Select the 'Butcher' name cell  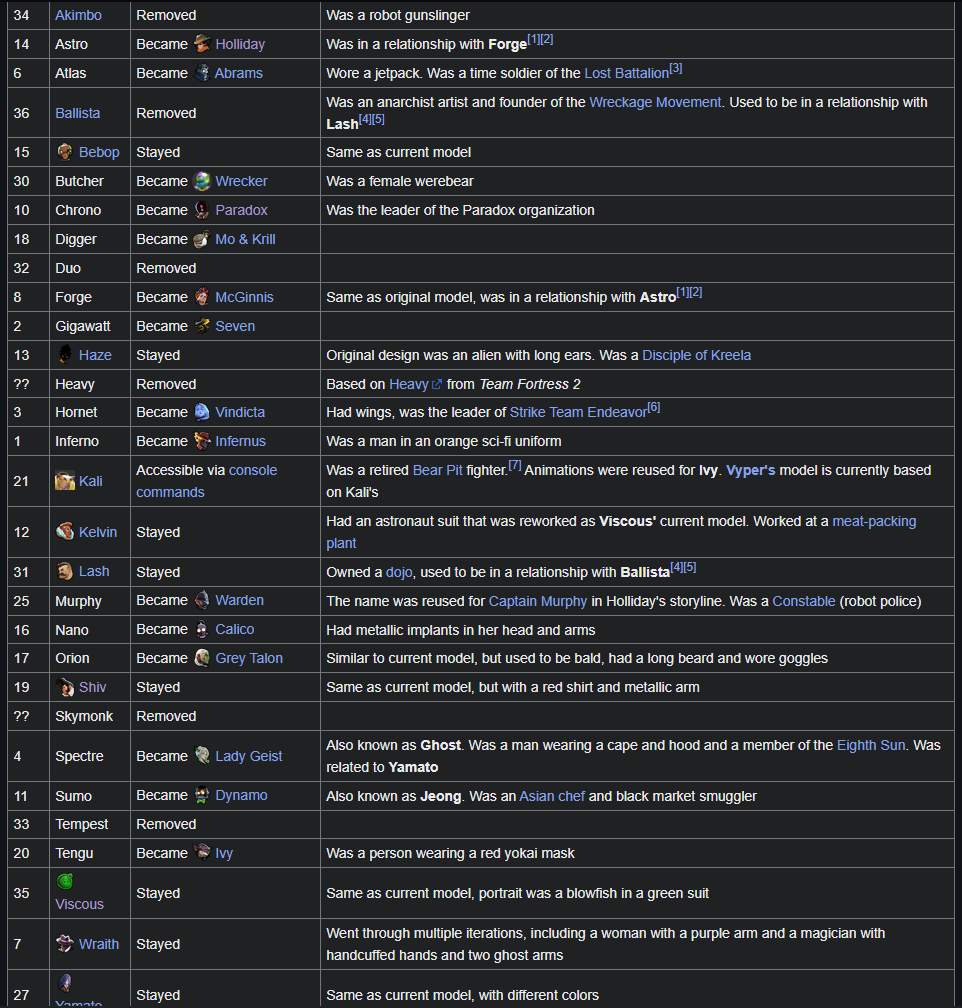click(90, 181)
